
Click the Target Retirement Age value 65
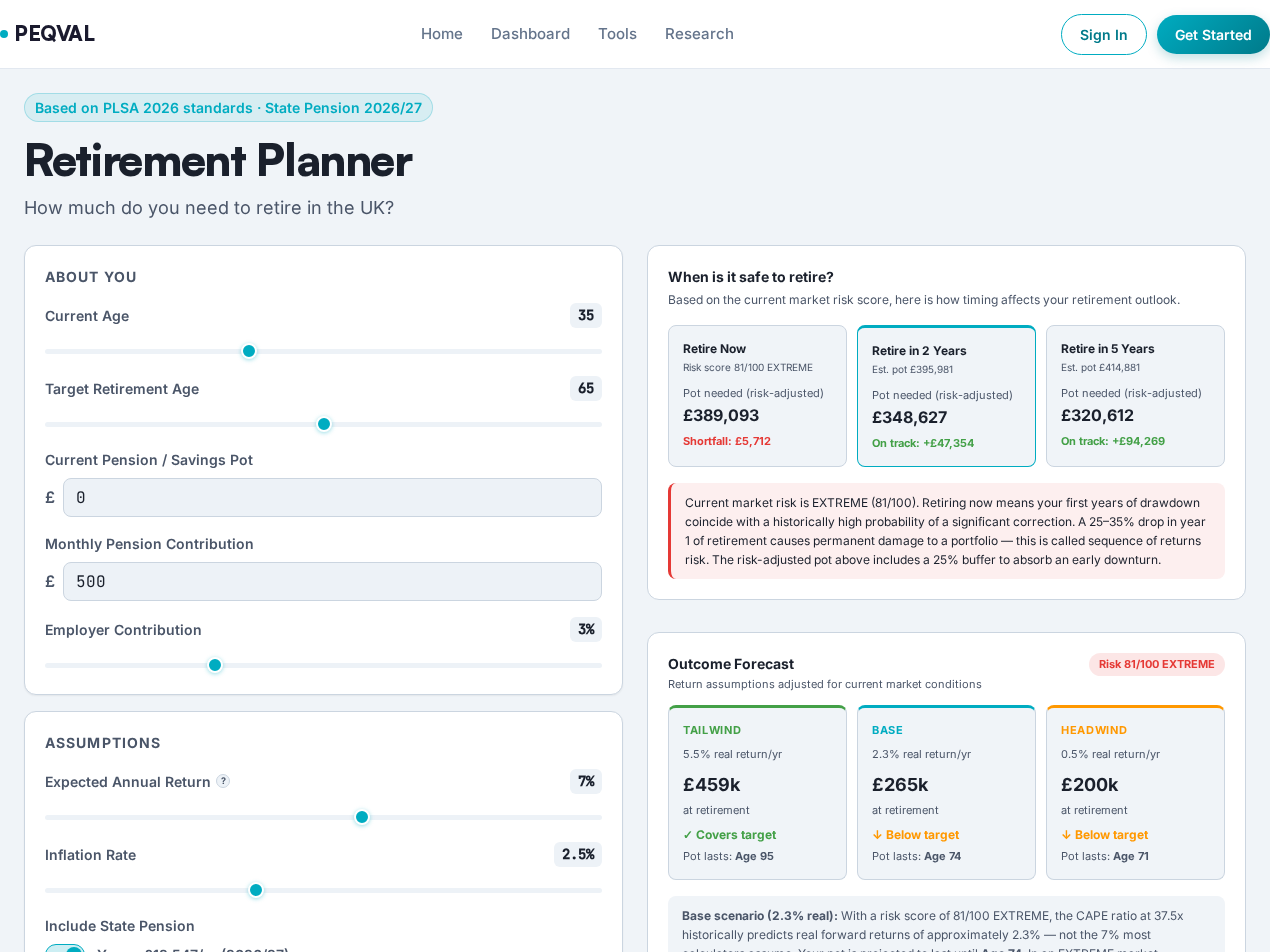point(586,389)
